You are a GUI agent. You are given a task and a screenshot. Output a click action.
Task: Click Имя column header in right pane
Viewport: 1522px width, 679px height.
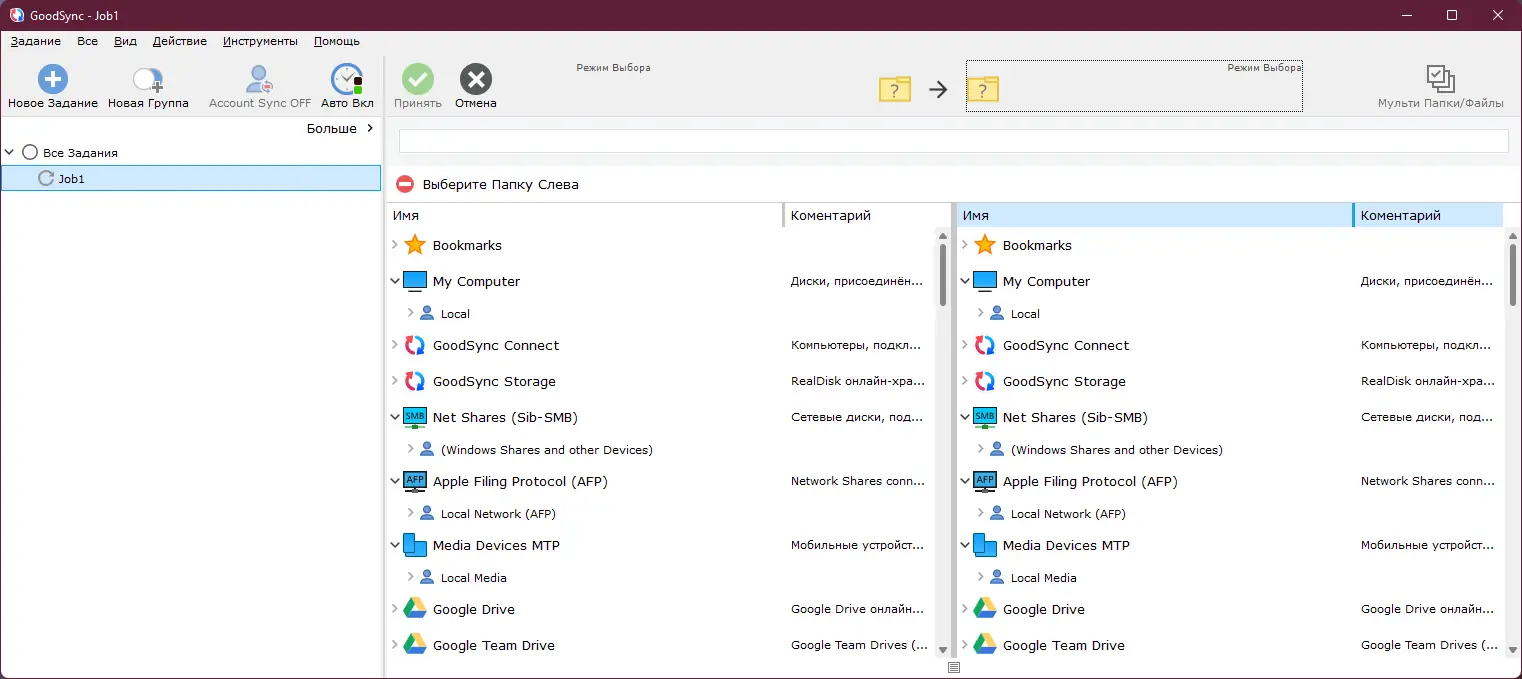click(1155, 215)
